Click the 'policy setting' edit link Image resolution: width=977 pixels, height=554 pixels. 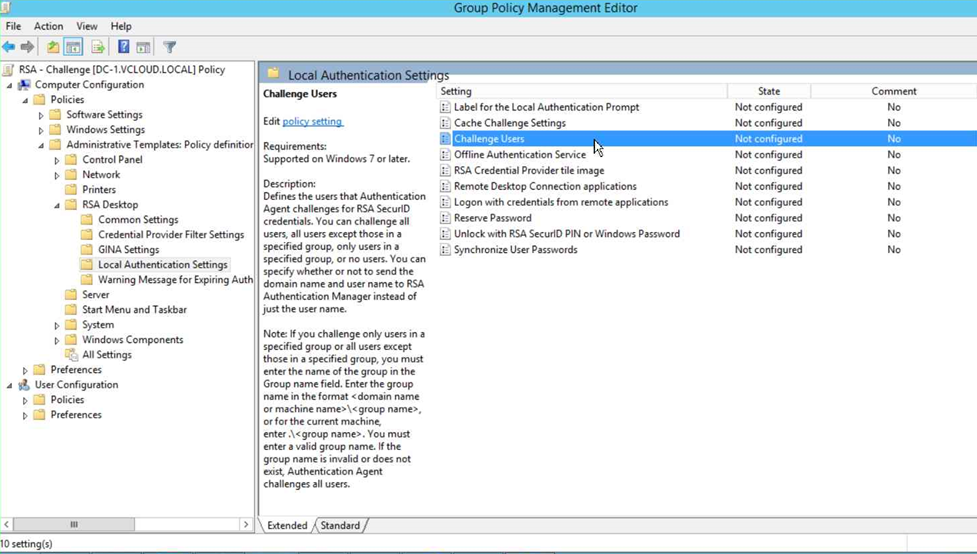312,121
